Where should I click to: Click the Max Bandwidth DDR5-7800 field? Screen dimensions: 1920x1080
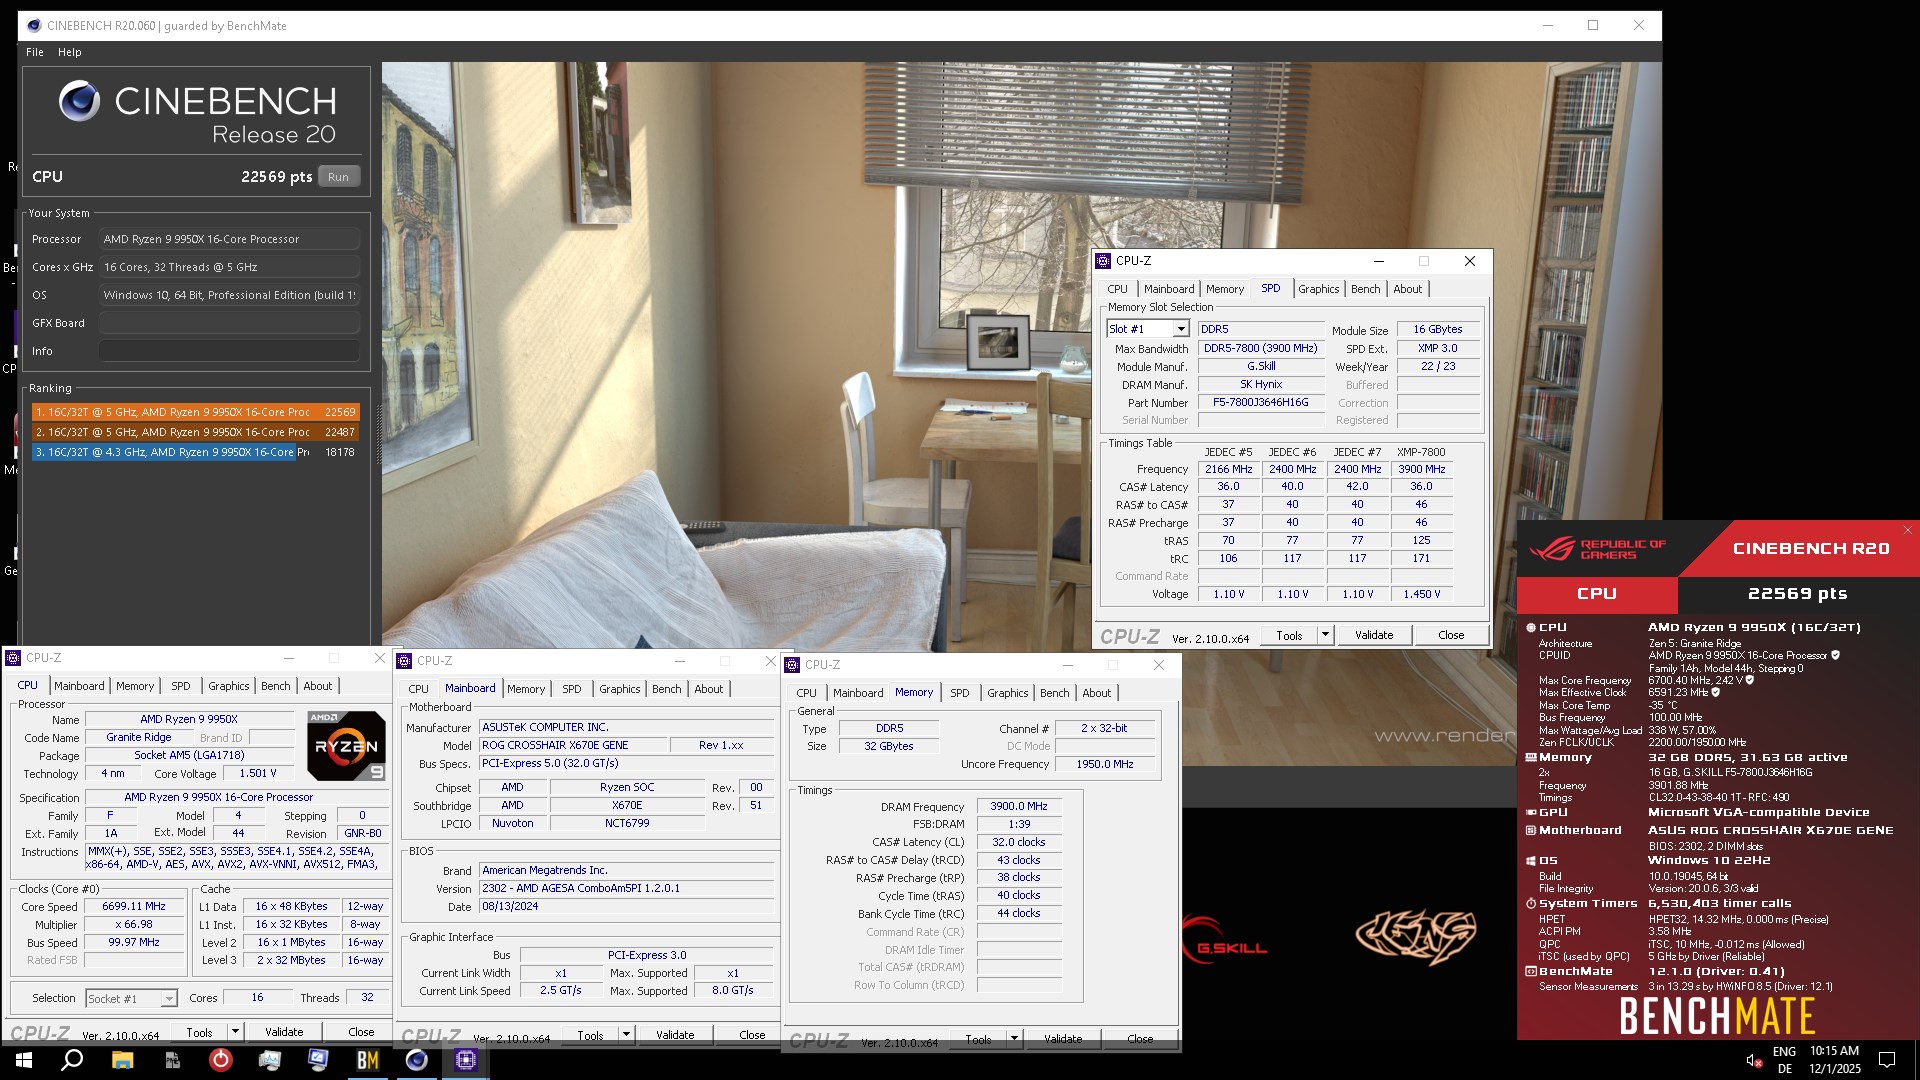[x=1260, y=348]
